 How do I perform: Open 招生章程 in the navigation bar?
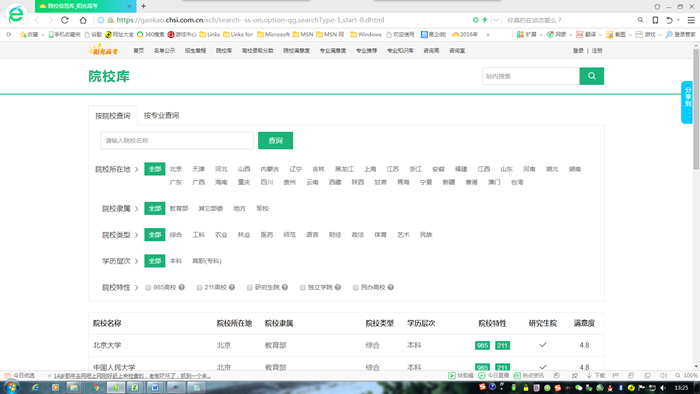pyautogui.click(x=196, y=51)
